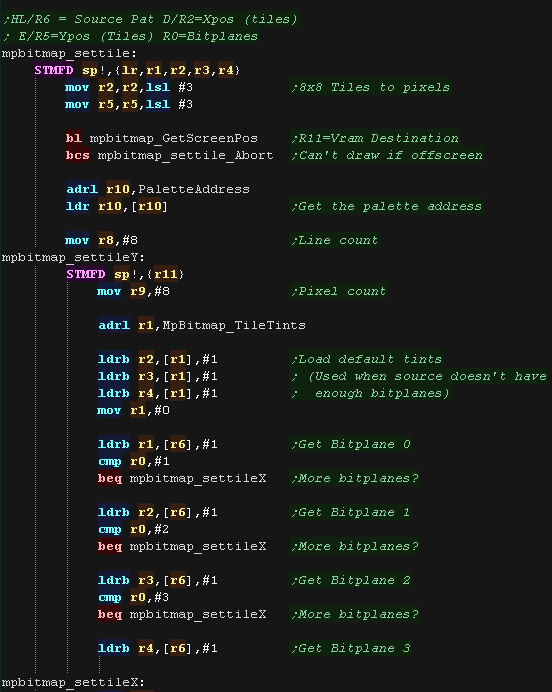
Task: Click the ';Pixel count' comment
Action: 338,291
